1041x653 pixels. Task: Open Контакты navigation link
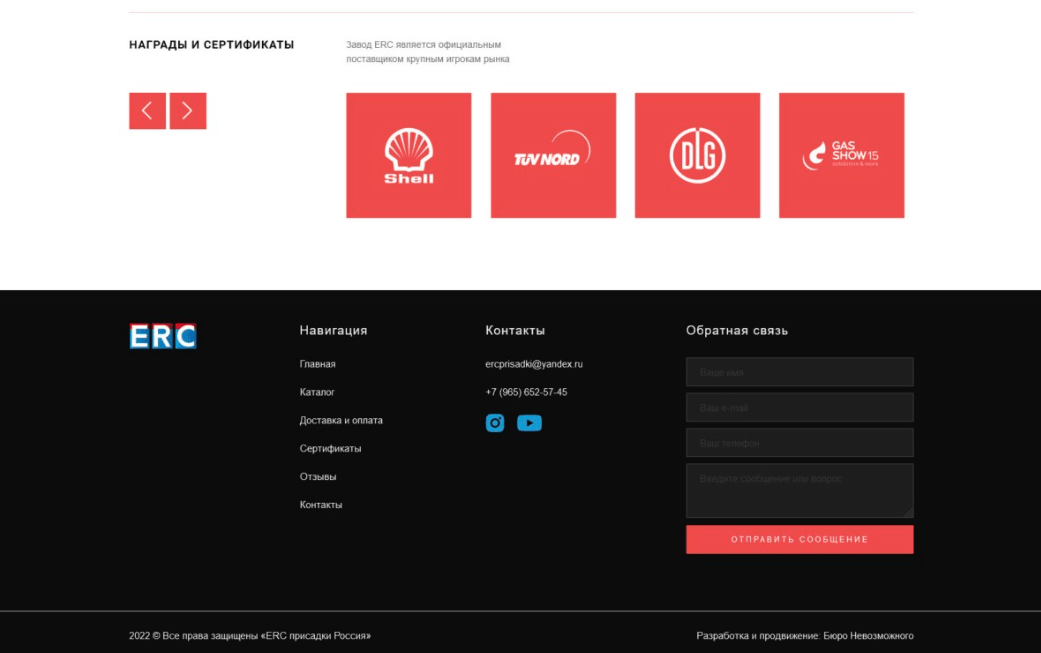tap(321, 505)
